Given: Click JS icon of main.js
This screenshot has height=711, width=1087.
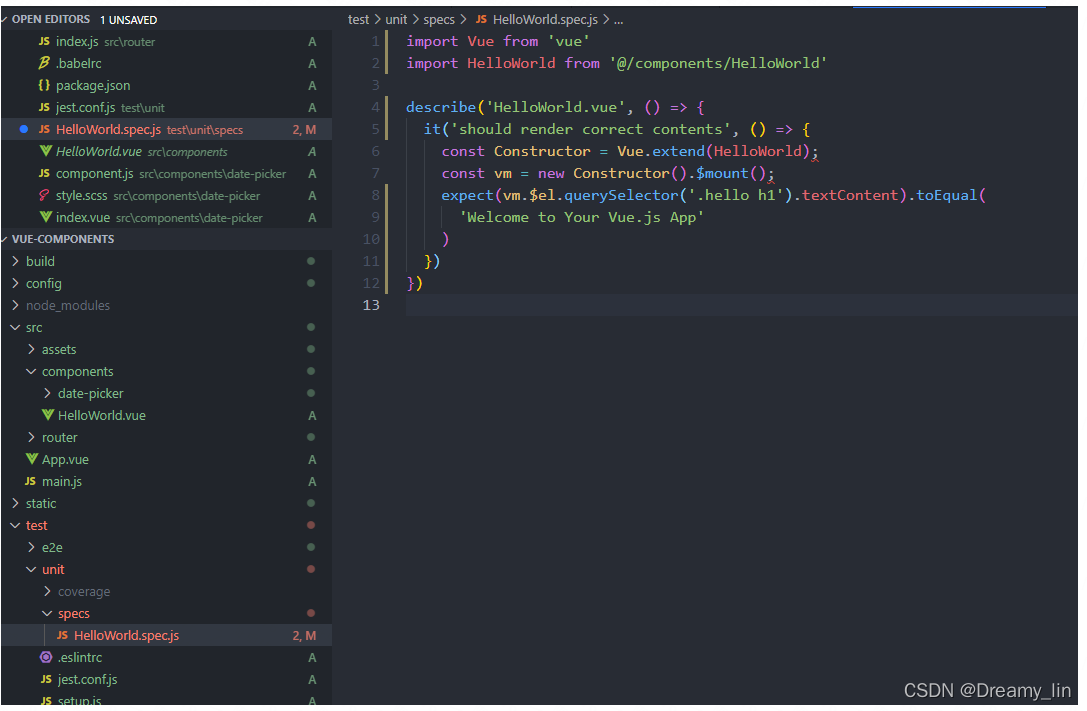Looking at the screenshot, I should pyautogui.click(x=31, y=481).
